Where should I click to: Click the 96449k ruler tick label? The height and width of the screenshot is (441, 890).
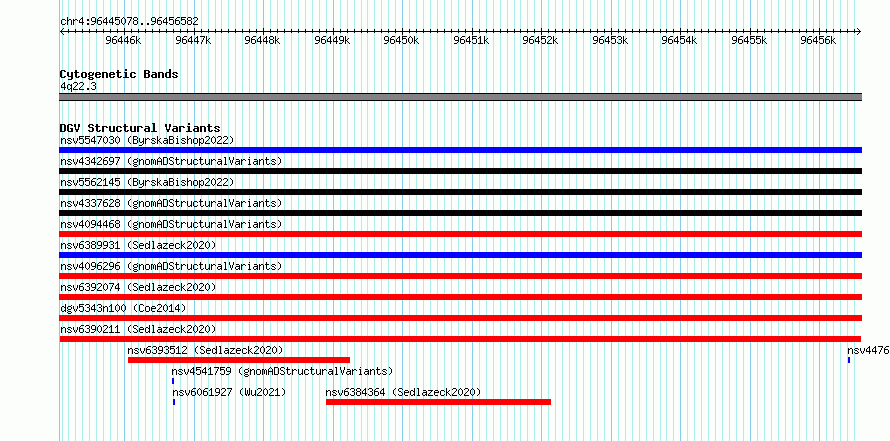click(x=332, y=41)
